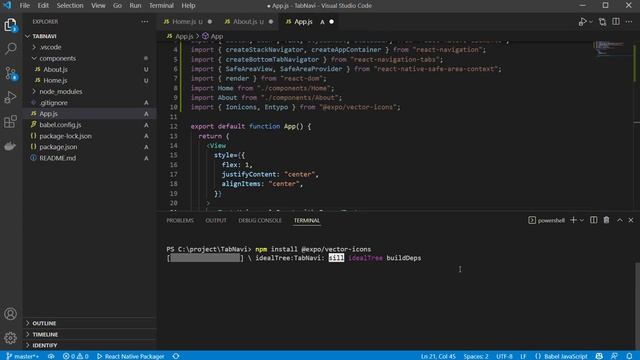Show errors and warnings count
Screen dimensions: 640x360
click(x=76, y=356)
